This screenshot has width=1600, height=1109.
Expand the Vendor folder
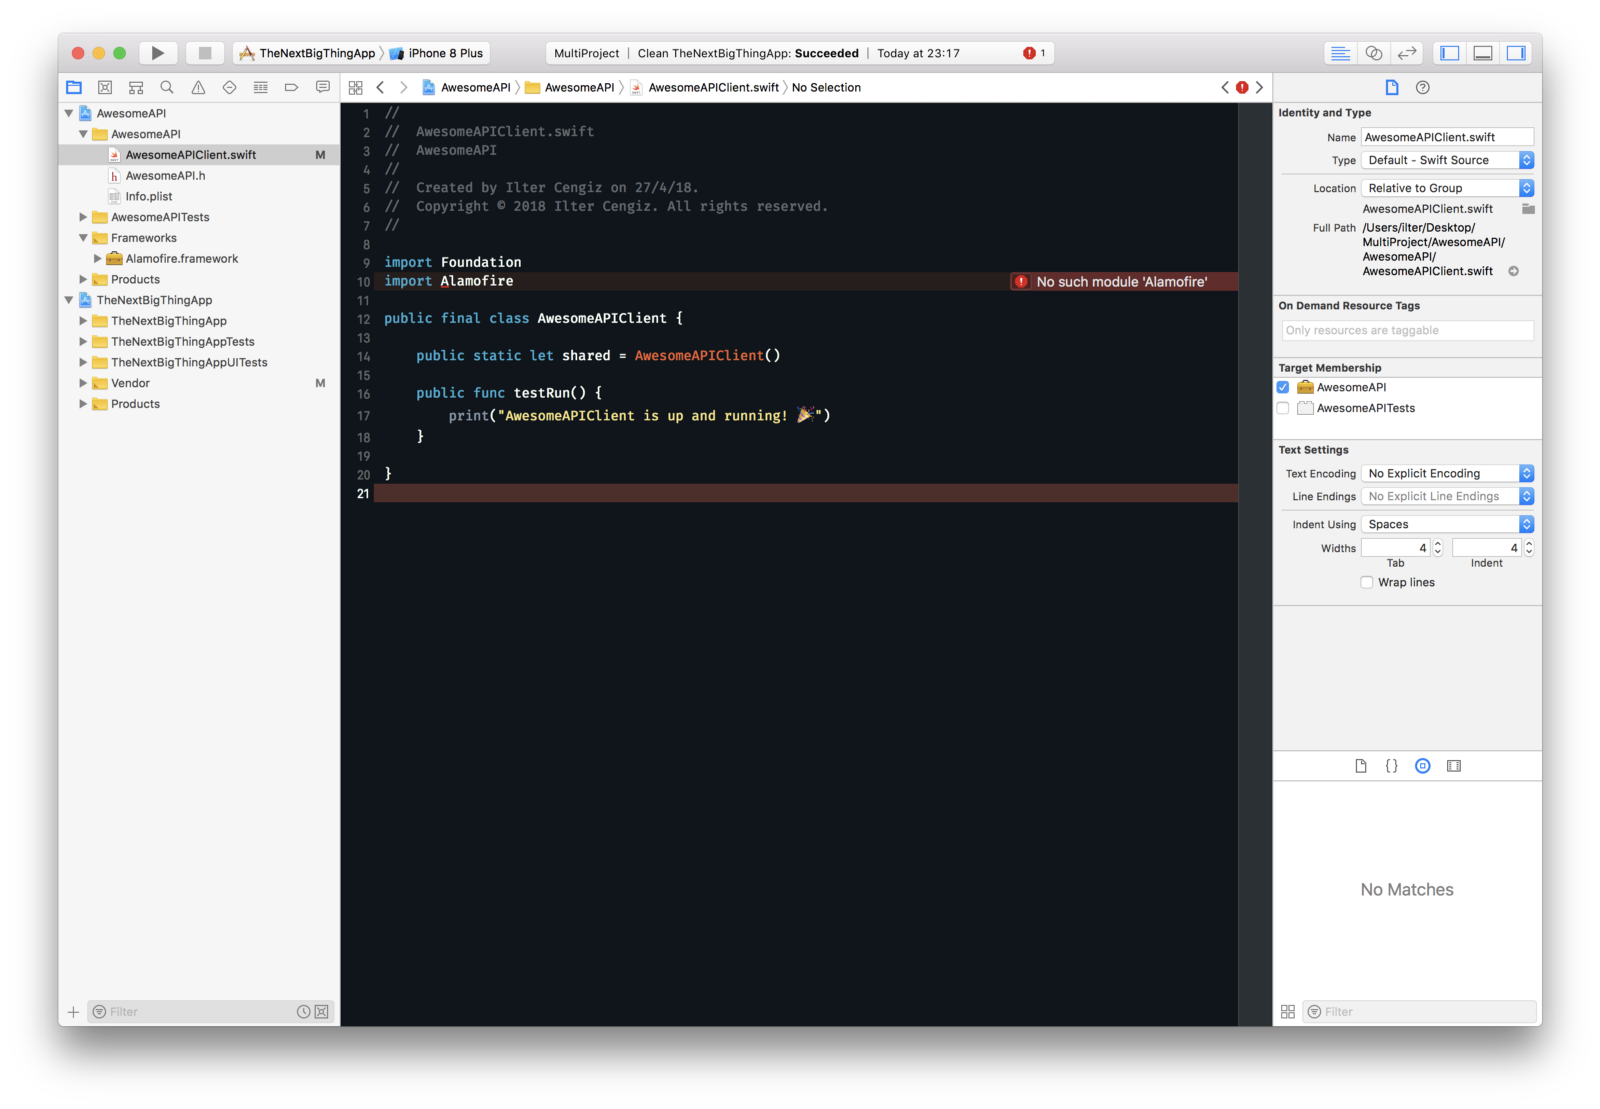point(83,383)
